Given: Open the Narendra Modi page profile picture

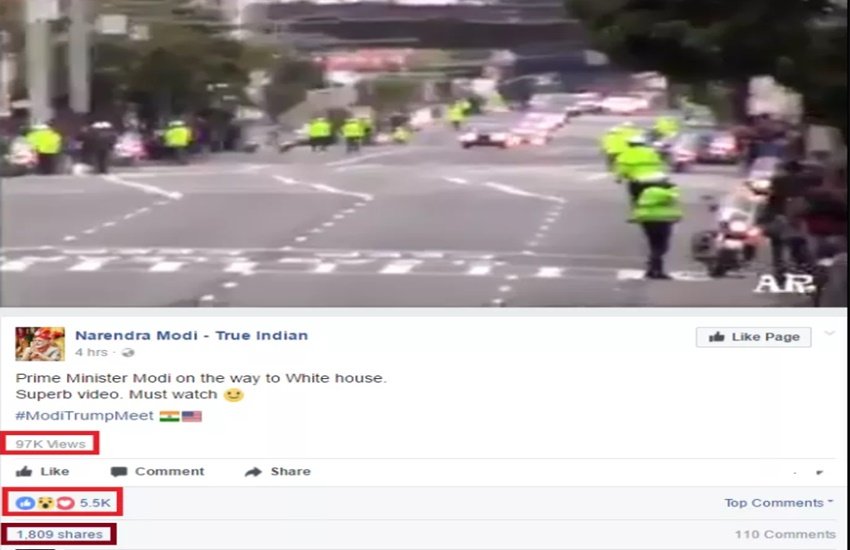Looking at the screenshot, I should [x=40, y=344].
